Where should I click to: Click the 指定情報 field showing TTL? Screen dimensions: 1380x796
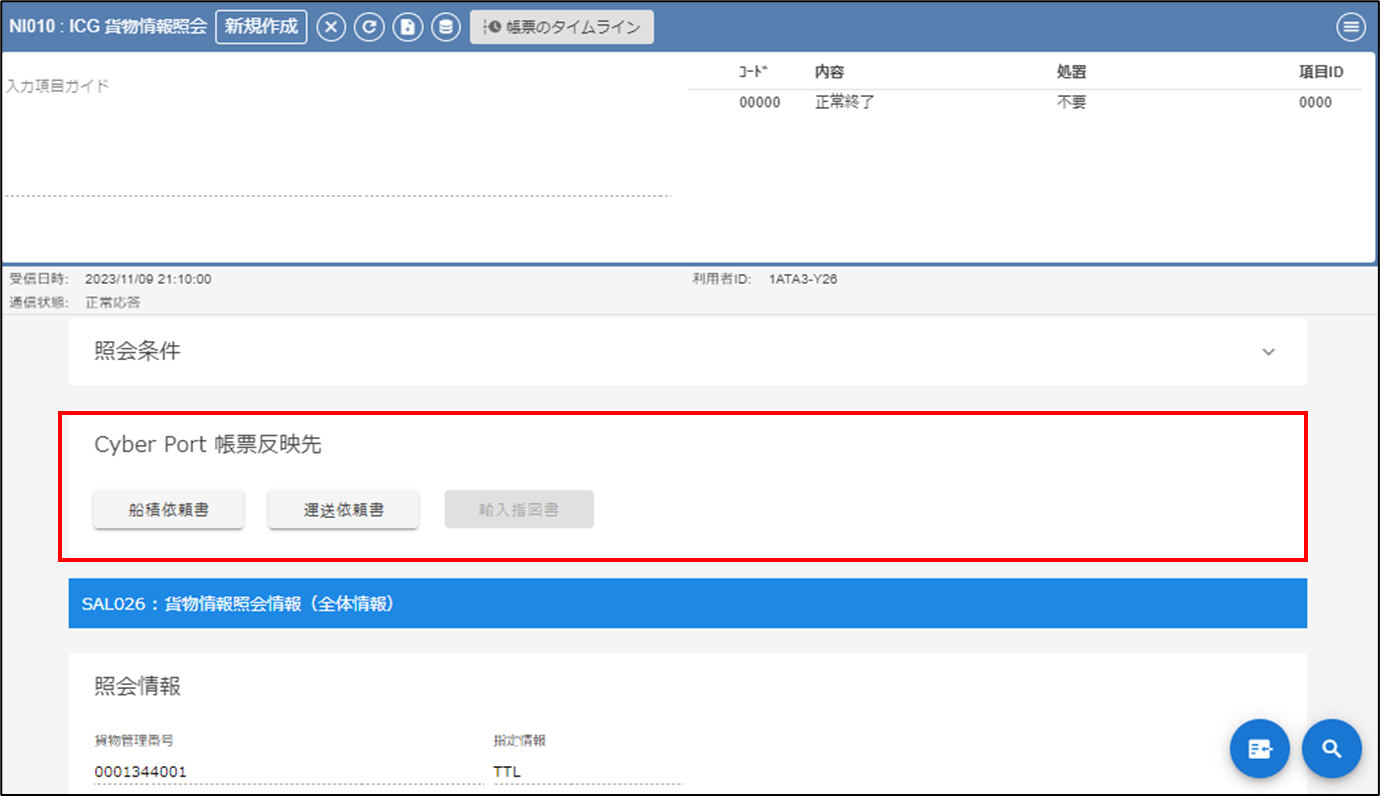click(x=587, y=771)
